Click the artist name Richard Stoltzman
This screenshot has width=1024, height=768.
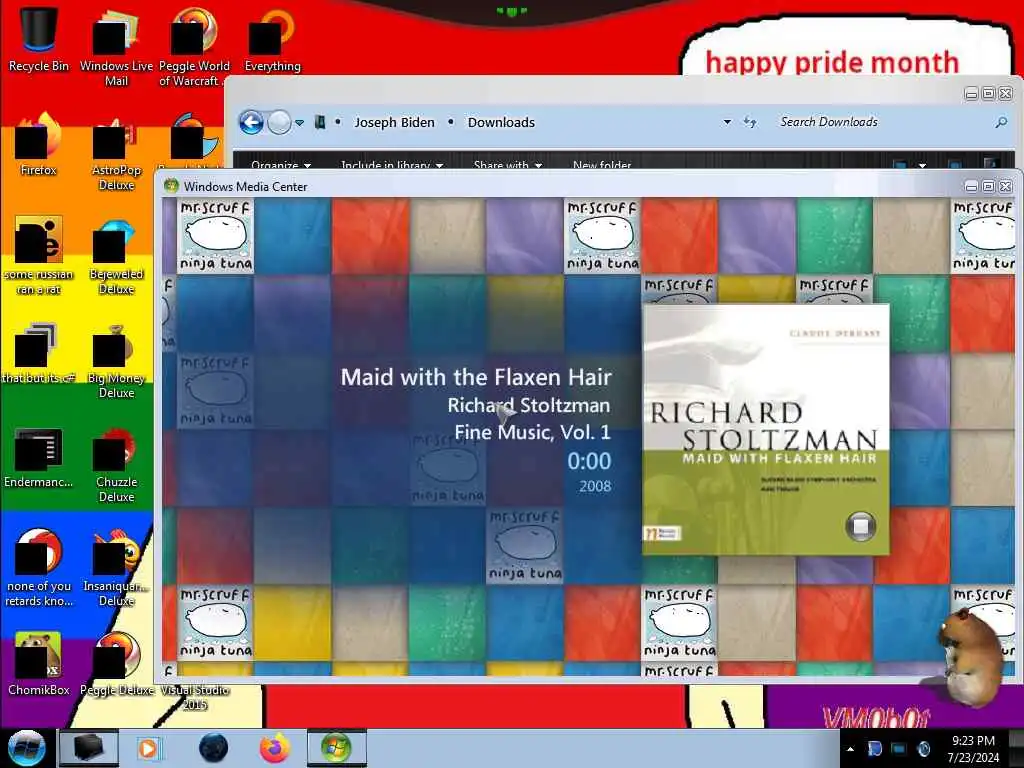[529, 405]
